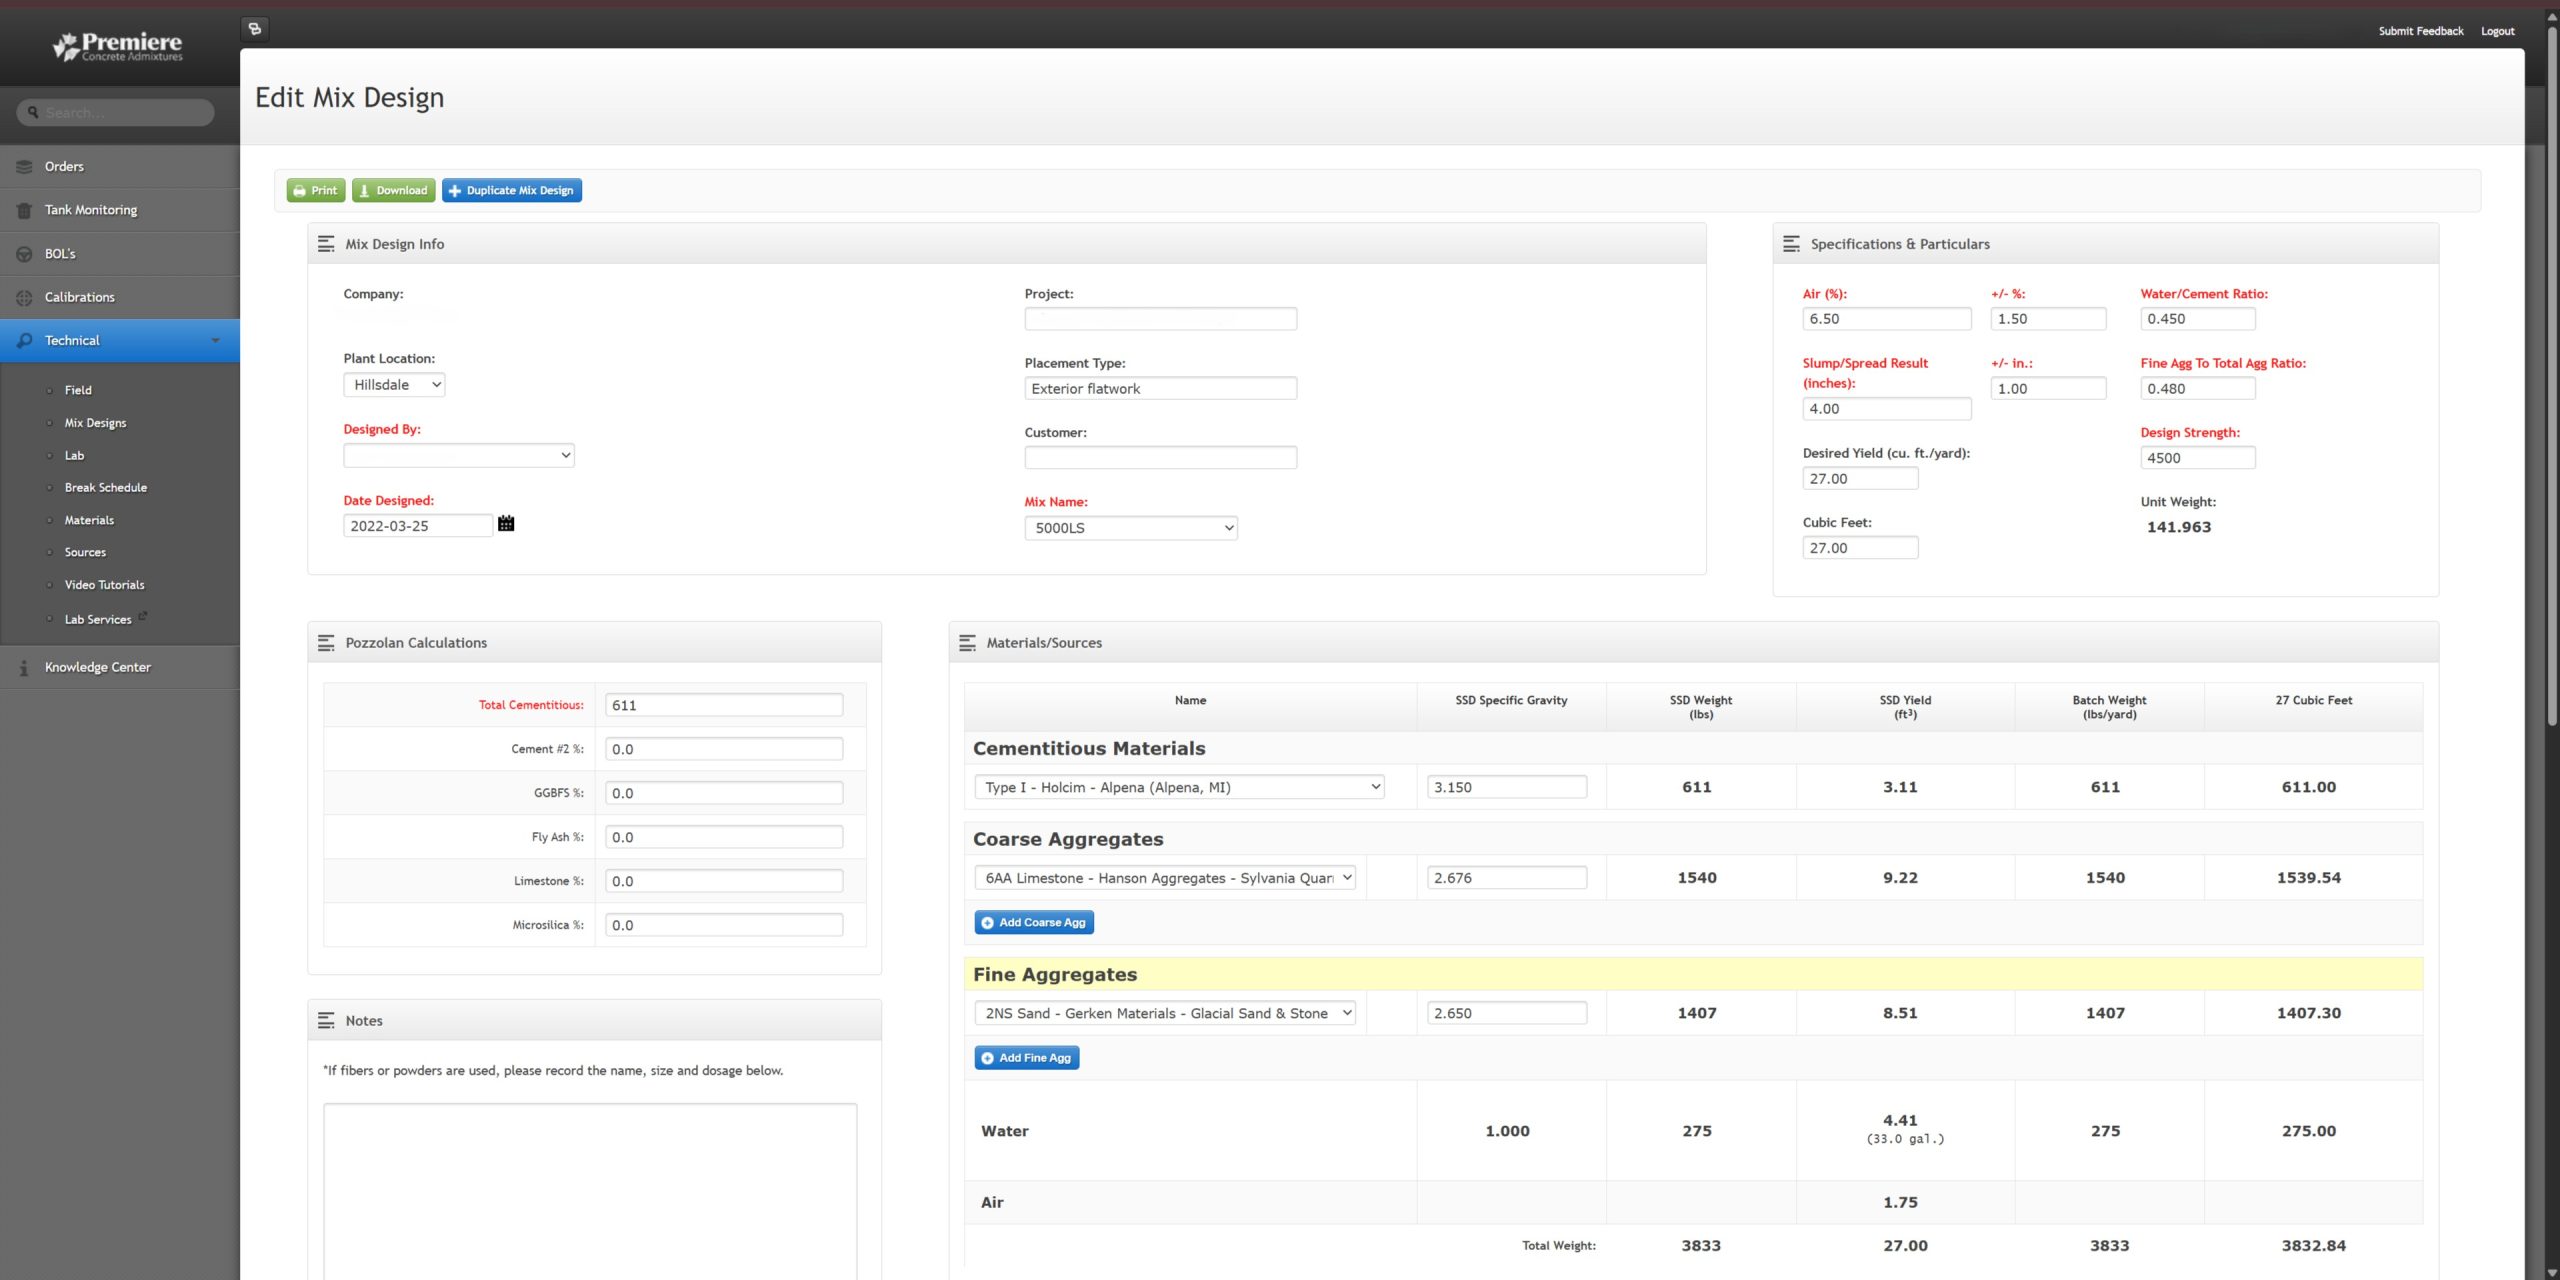2560x1280 pixels.
Task: Open the Calibrations menu item
Action: coord(120,297)
